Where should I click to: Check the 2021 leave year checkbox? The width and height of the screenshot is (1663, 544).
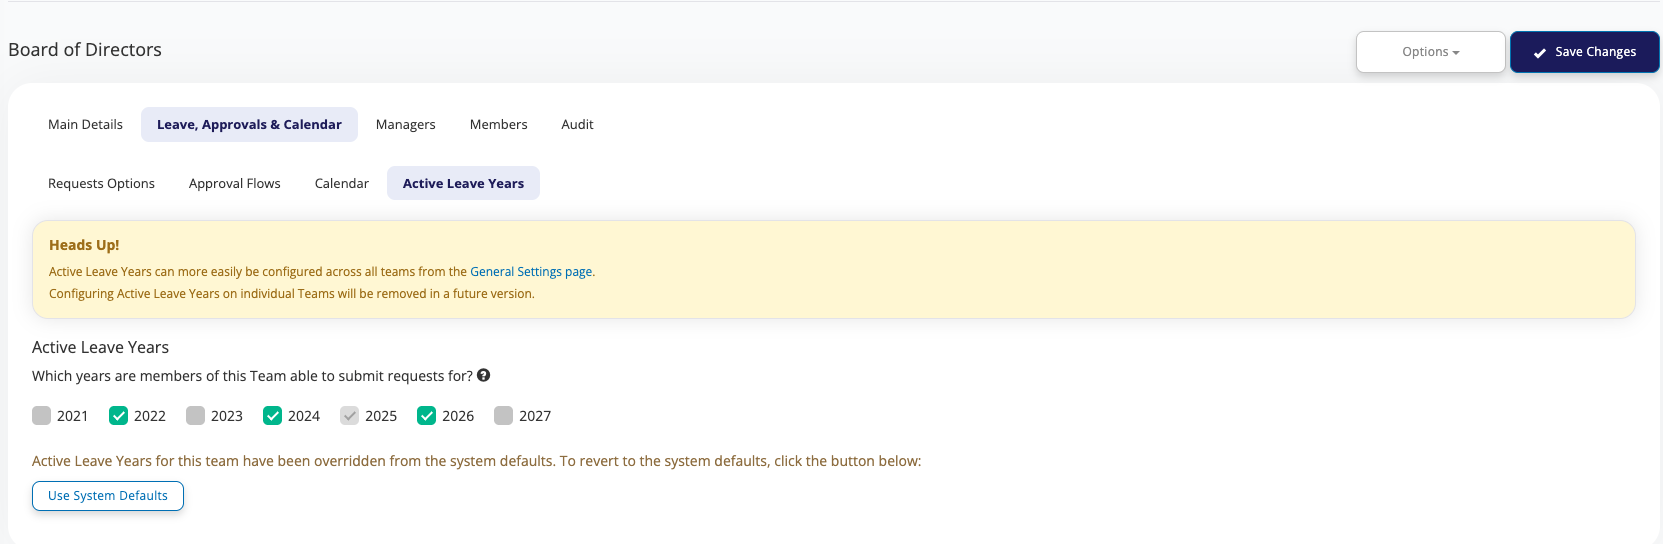coord(41,416)
